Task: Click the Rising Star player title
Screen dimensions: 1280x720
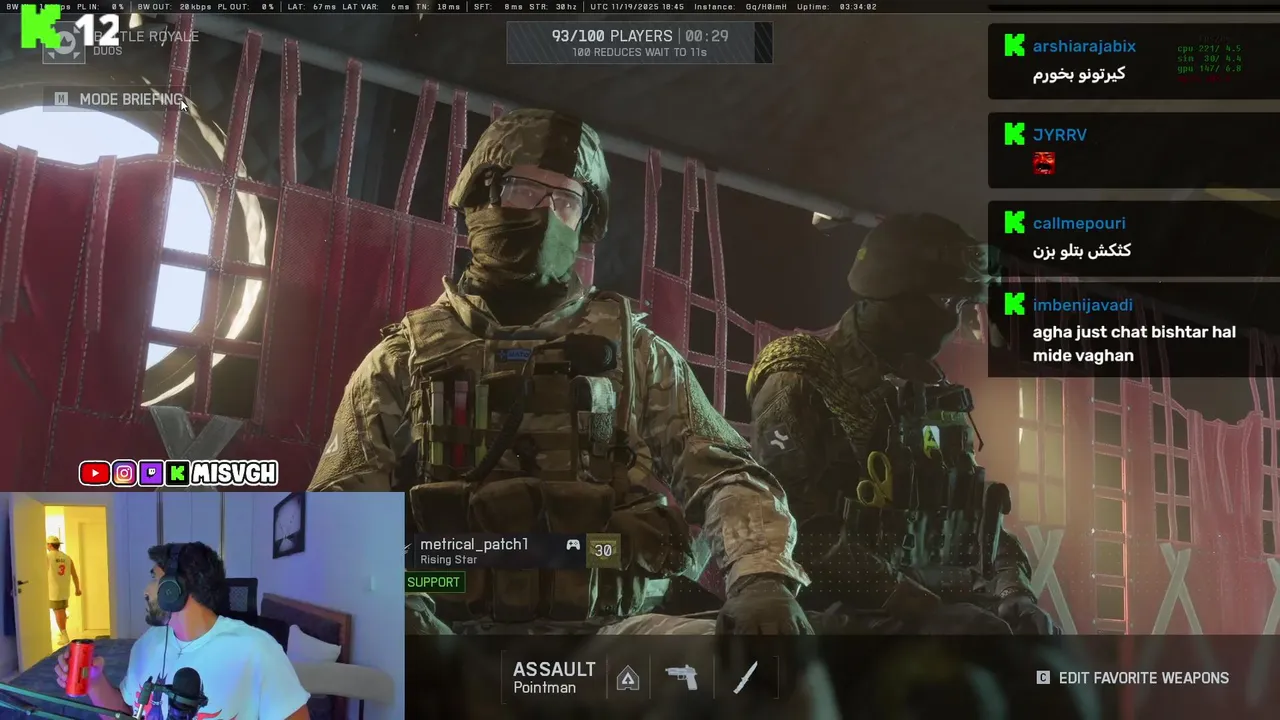Action: pyautogui.click(x=448, y=560)
